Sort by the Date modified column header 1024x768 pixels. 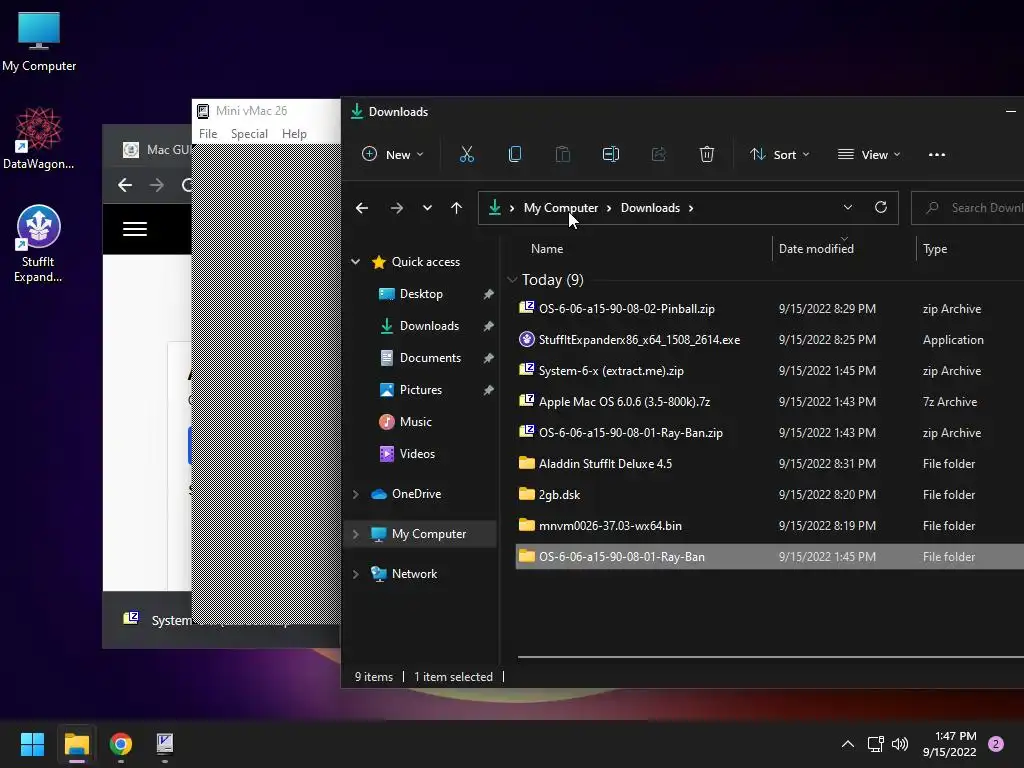click(x=816, y=249)
